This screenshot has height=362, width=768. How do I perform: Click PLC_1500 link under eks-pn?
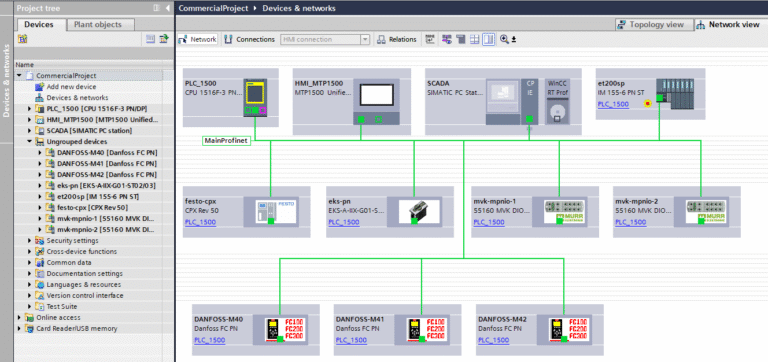pyautogui.click(x=344, y=222)
